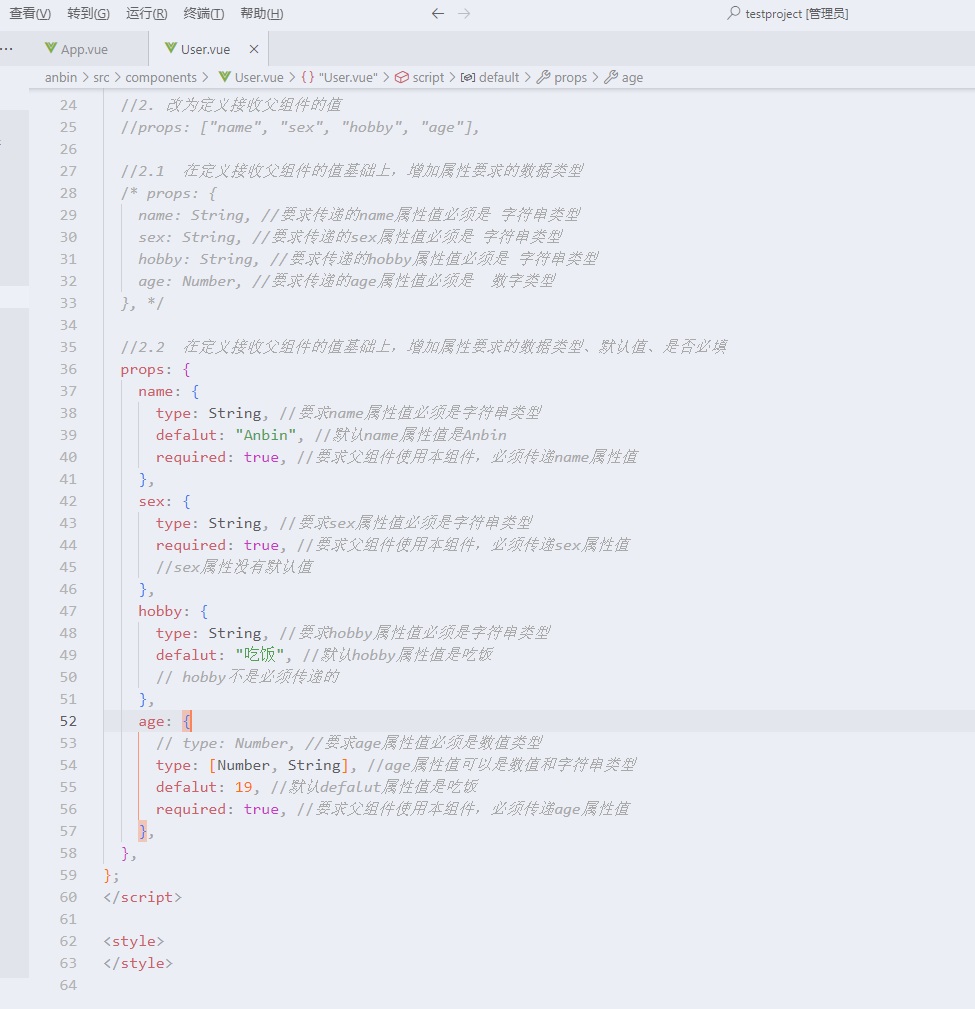Open the 终端(T) menu
This screenshot has width=975, height=1009.
tap(203, 14)
